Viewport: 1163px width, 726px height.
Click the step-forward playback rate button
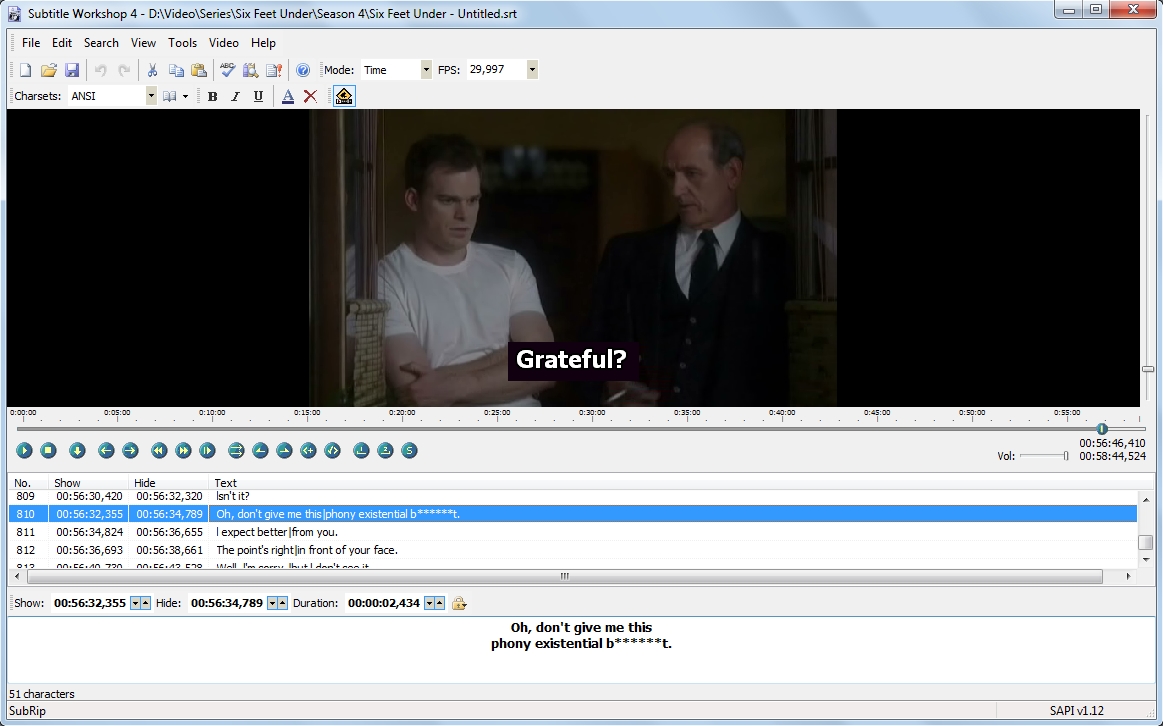[208, 450]
